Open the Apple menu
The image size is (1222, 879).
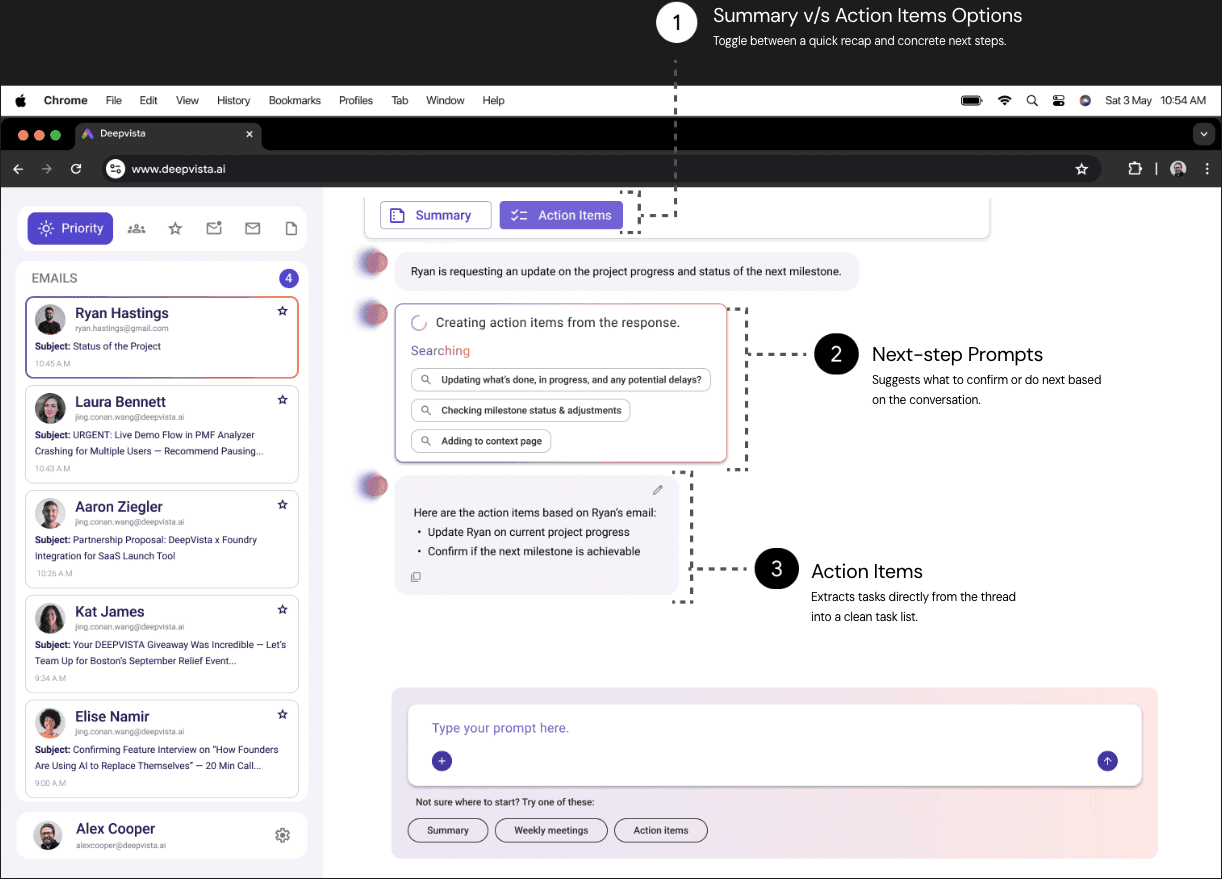click(x=21, y=100)
